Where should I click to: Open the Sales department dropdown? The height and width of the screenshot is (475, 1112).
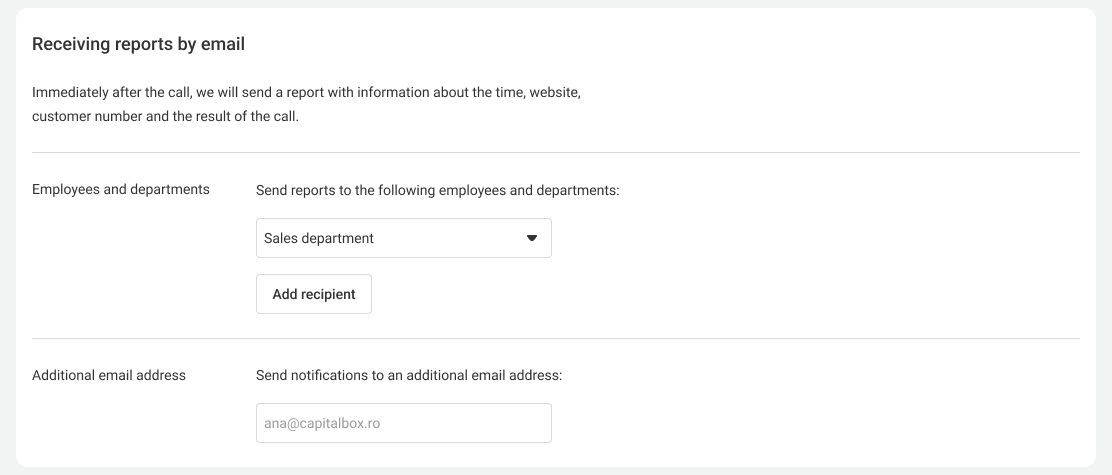(x=403, y=238)
